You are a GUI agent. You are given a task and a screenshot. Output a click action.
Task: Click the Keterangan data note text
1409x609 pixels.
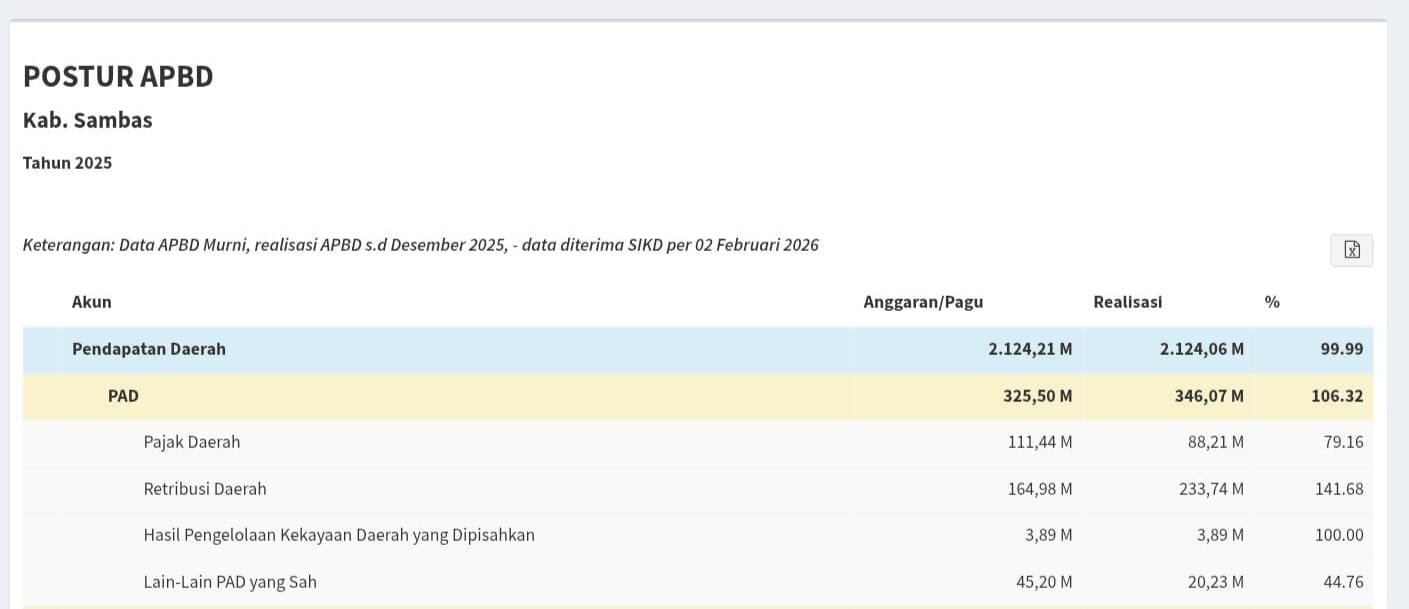(x=420, y=245)
